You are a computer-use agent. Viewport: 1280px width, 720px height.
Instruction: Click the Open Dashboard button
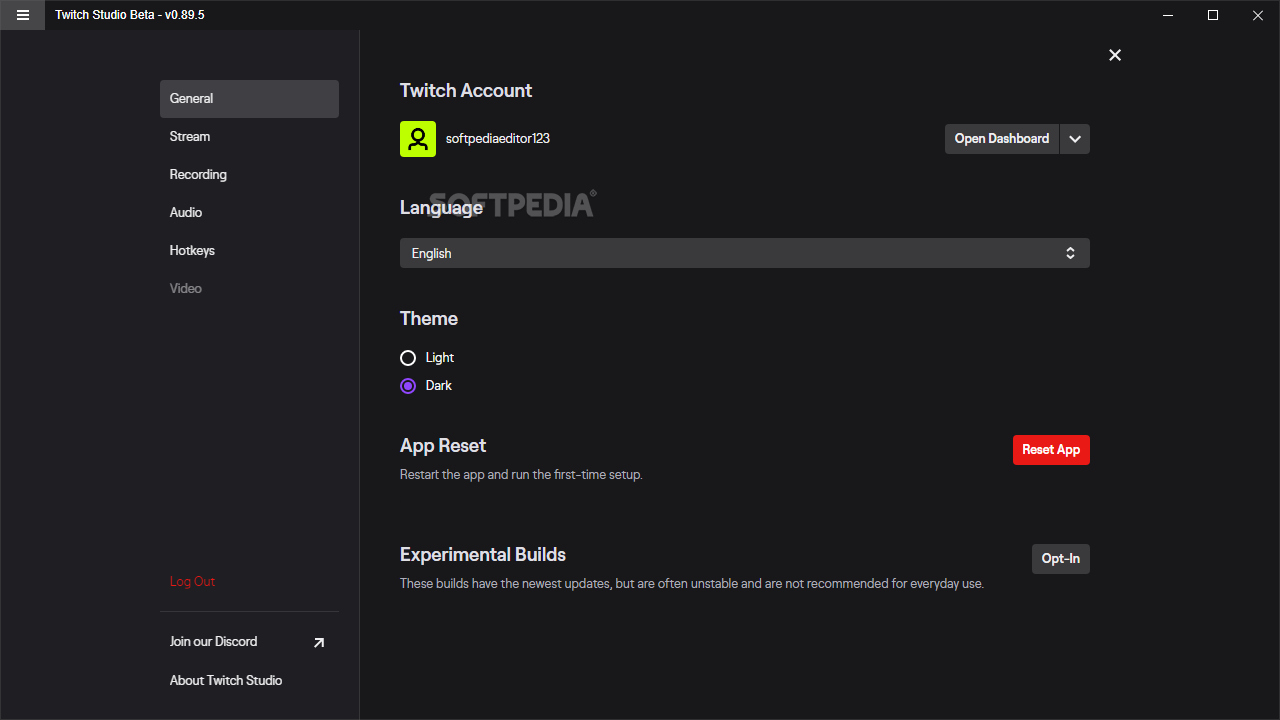[1002, 139]
